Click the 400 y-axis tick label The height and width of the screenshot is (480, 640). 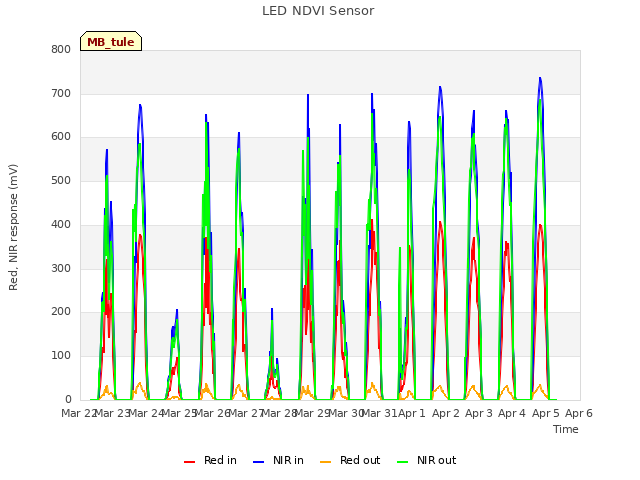pyautogui.click(x=61, y=224)
